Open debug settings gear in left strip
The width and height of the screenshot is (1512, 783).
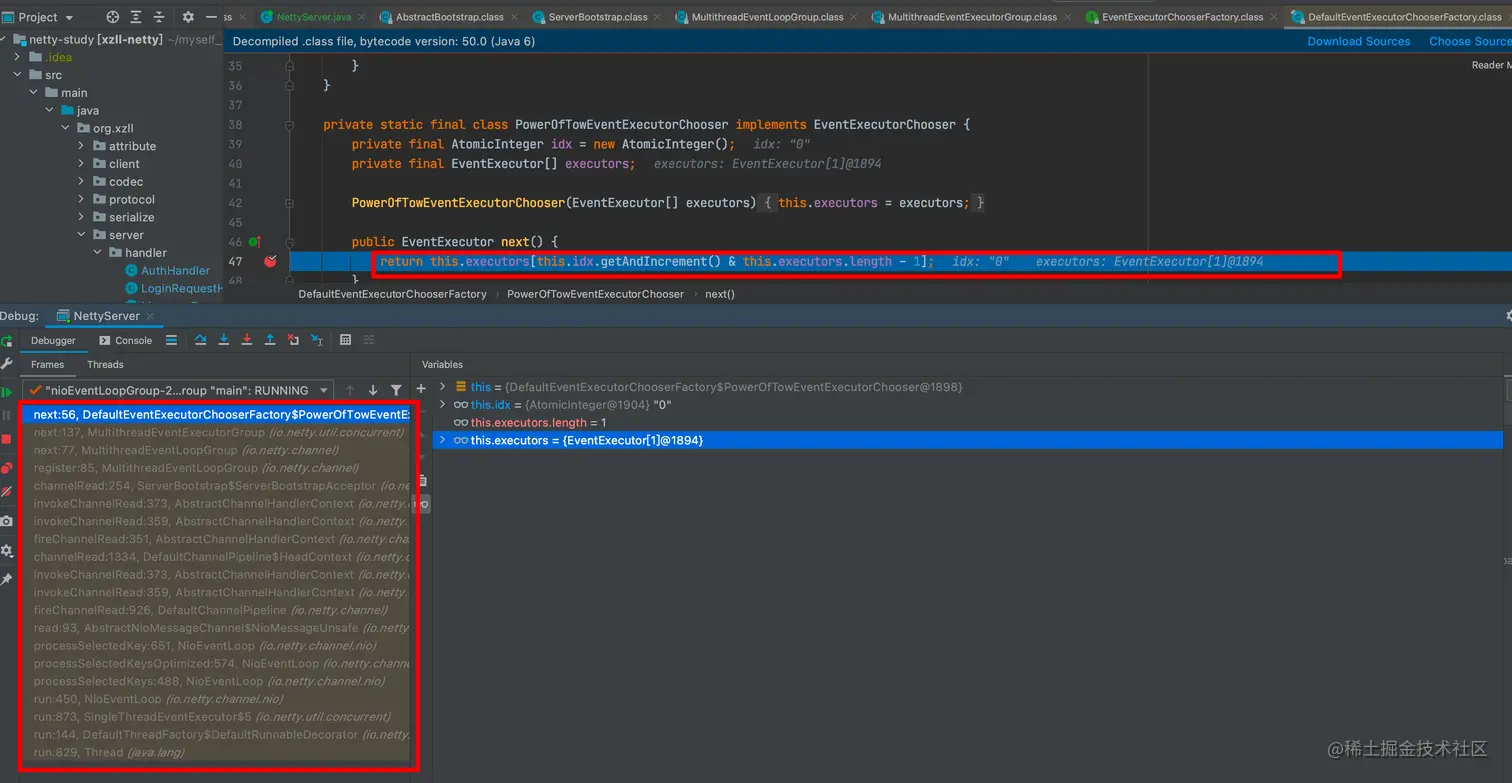pos(7,551)
